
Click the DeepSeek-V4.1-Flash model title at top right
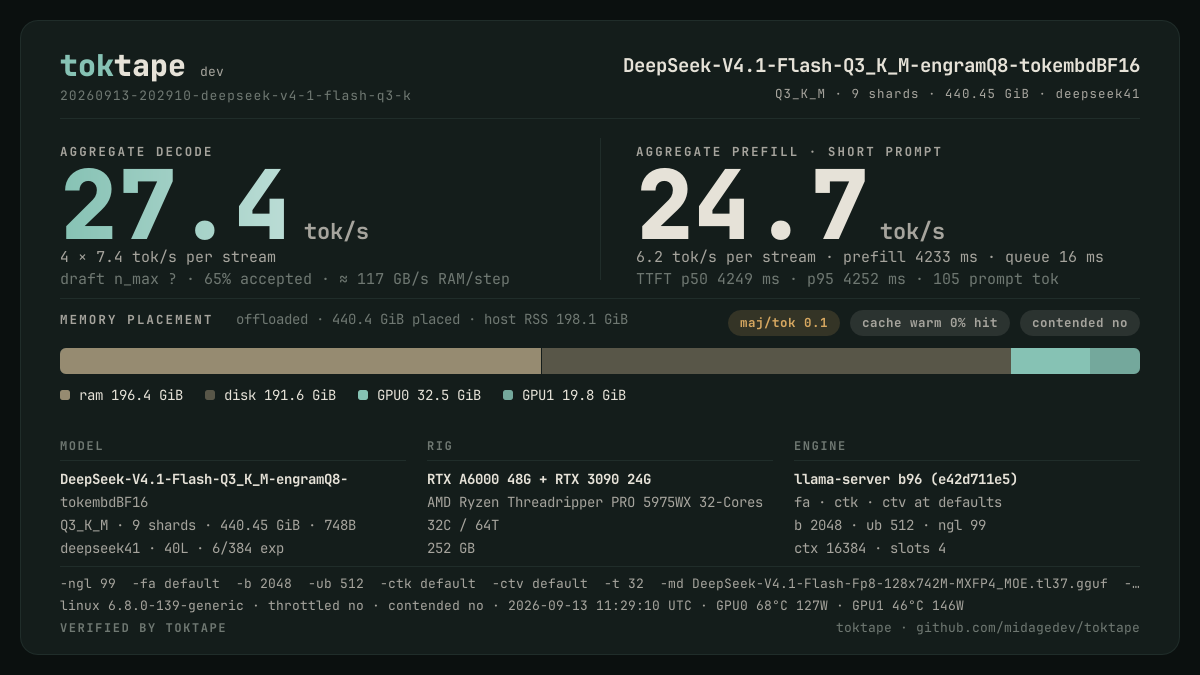click(x=881, y=66)
